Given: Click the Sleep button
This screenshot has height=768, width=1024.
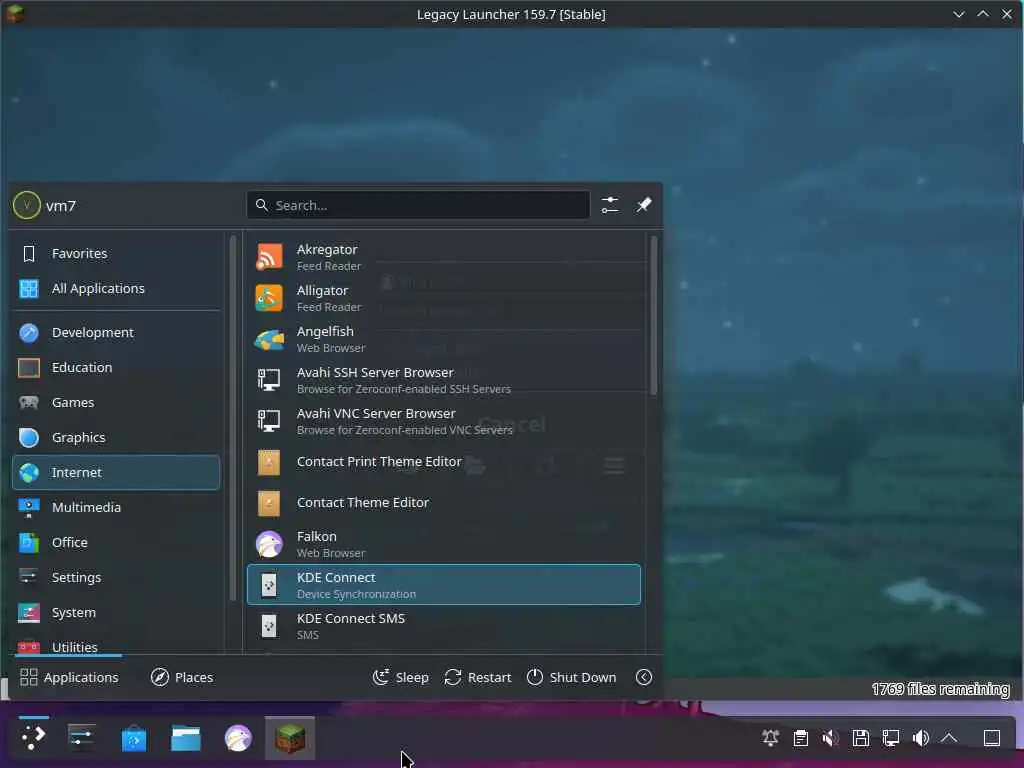Looking at the screenshot, I should pyautogui.click(x=401, y=677).
